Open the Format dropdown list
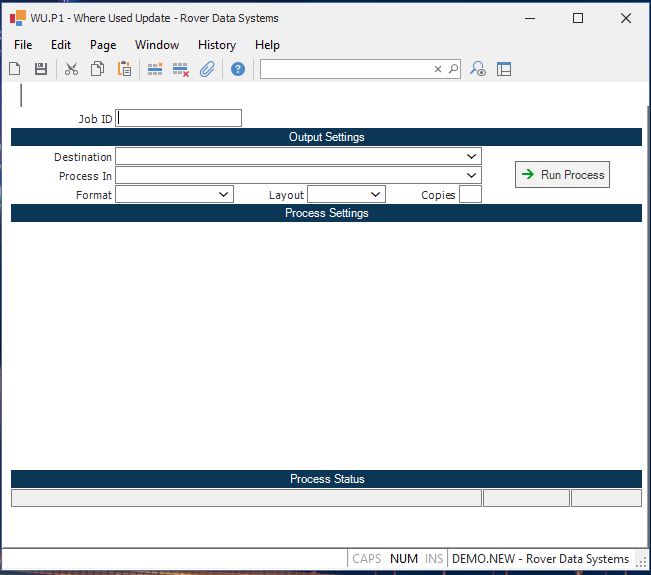This screenshot has height=575, width=651. coord(223,195)
